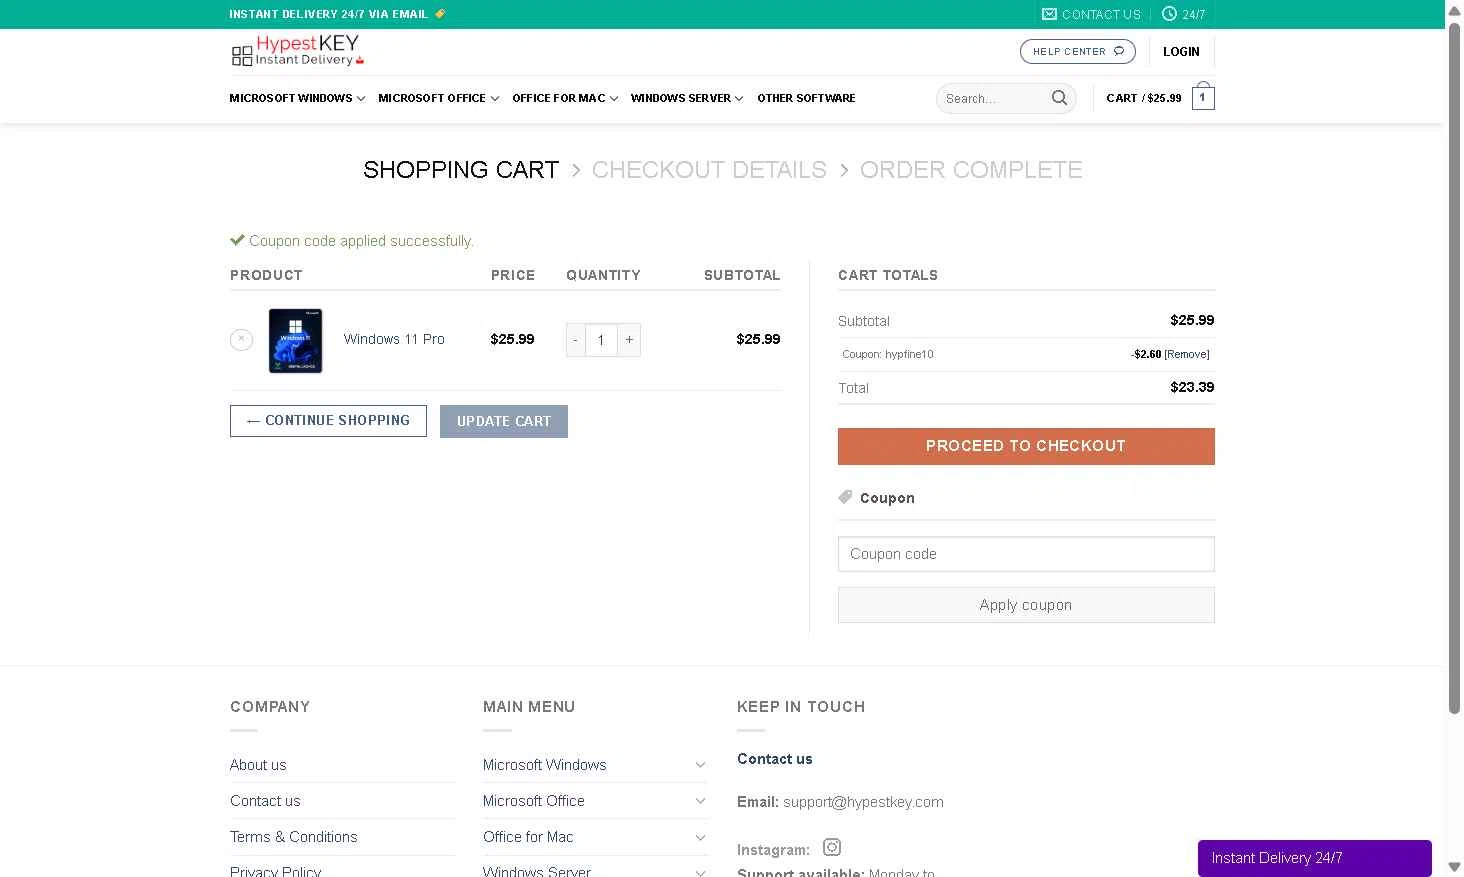Screen dimensions: 1464x877
Task: Click the Total $23.39 amount
Action: [x=1192, y=387]
